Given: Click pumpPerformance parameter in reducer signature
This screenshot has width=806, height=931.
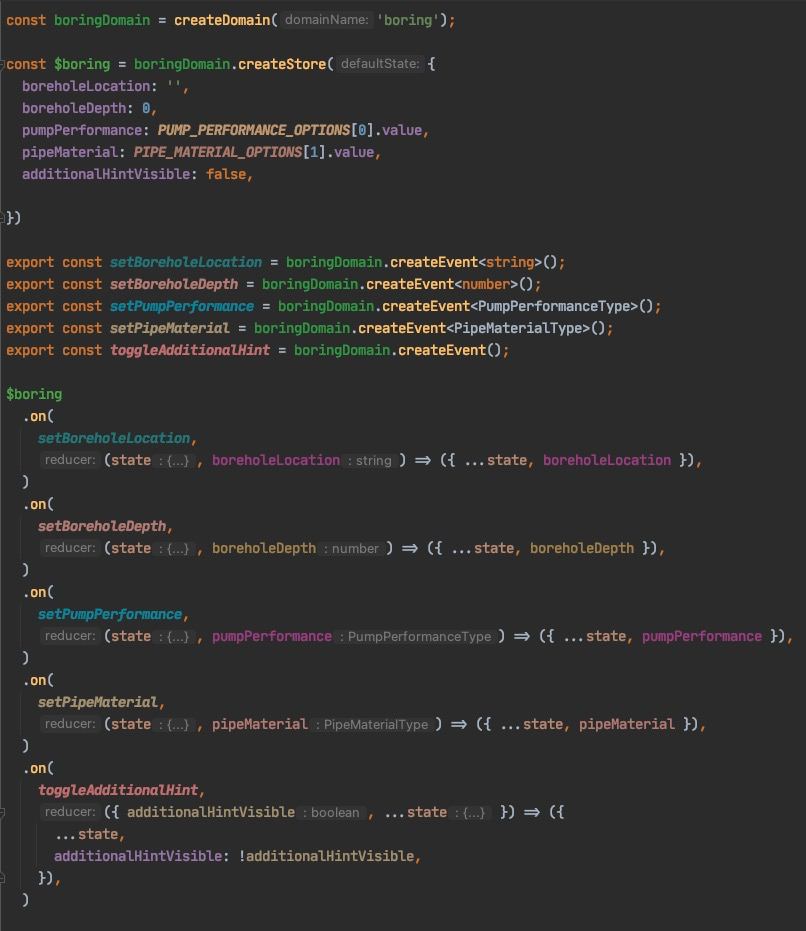Looking at the screenshot, I should (x=272, y=636).
